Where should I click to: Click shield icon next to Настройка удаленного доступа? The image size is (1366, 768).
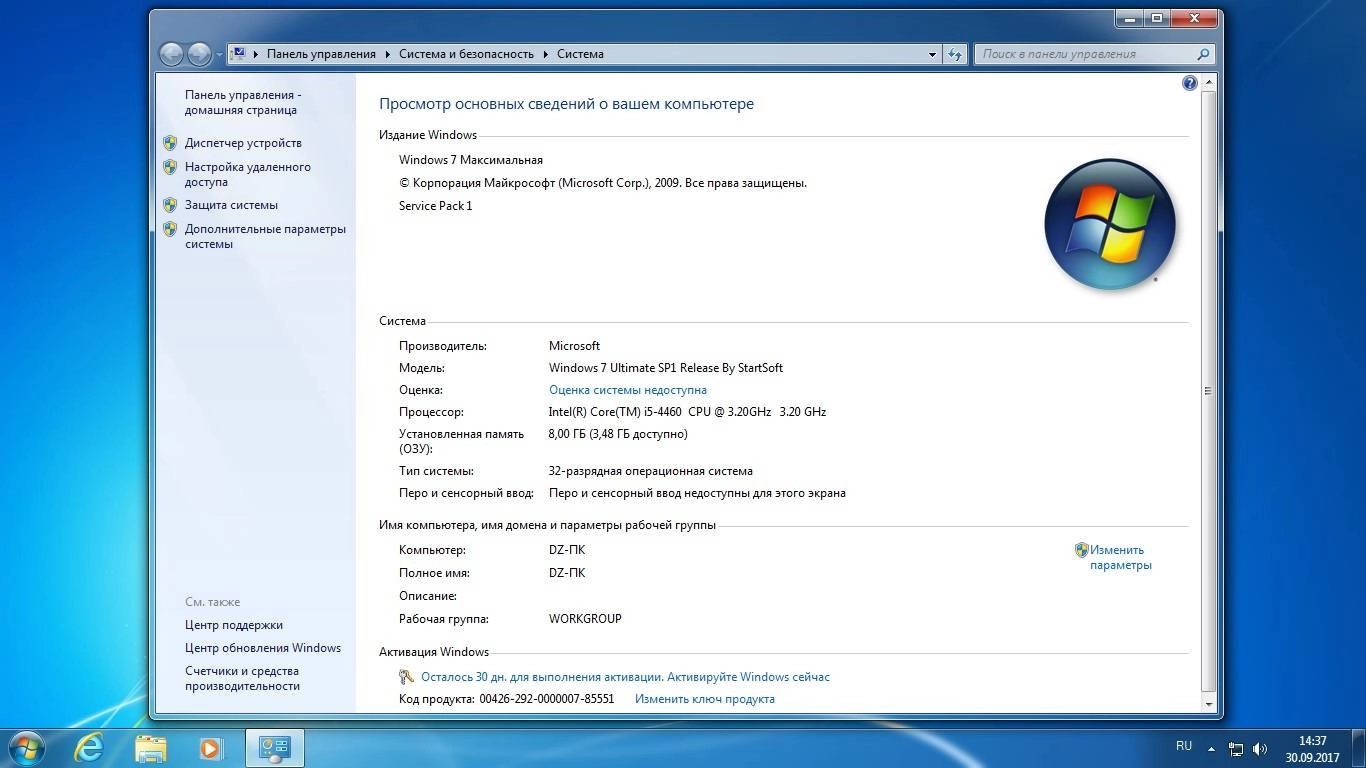click(170, 167)
